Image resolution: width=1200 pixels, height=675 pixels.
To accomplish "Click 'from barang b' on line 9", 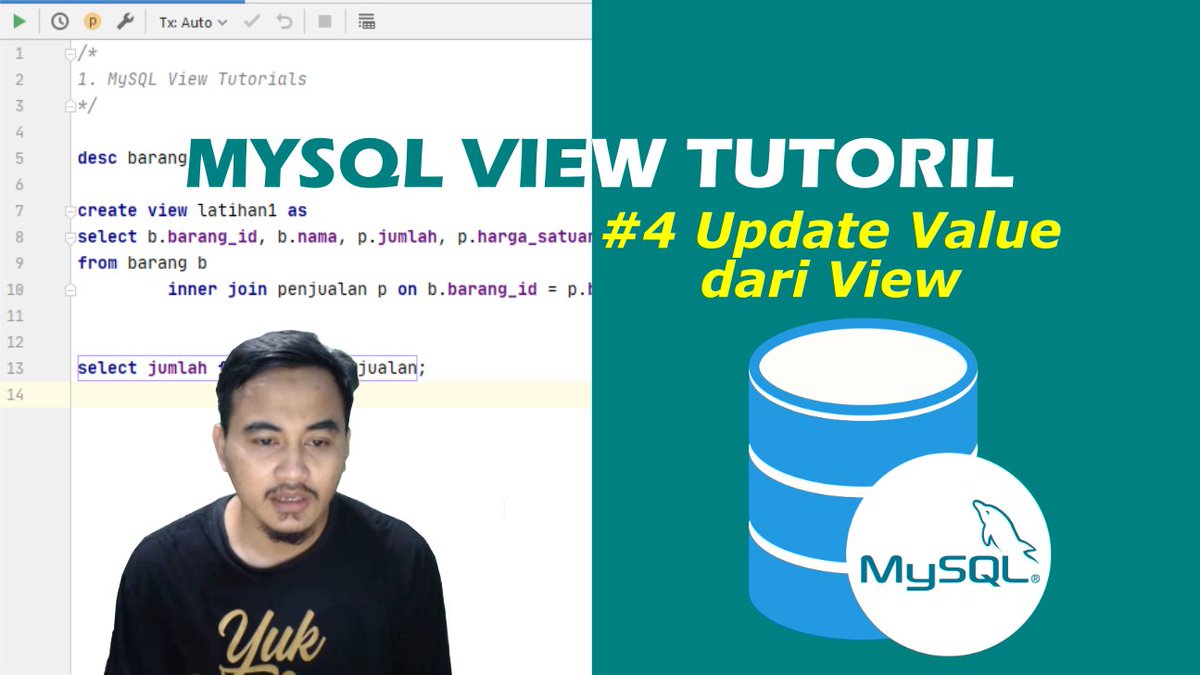I will (140, 264).
